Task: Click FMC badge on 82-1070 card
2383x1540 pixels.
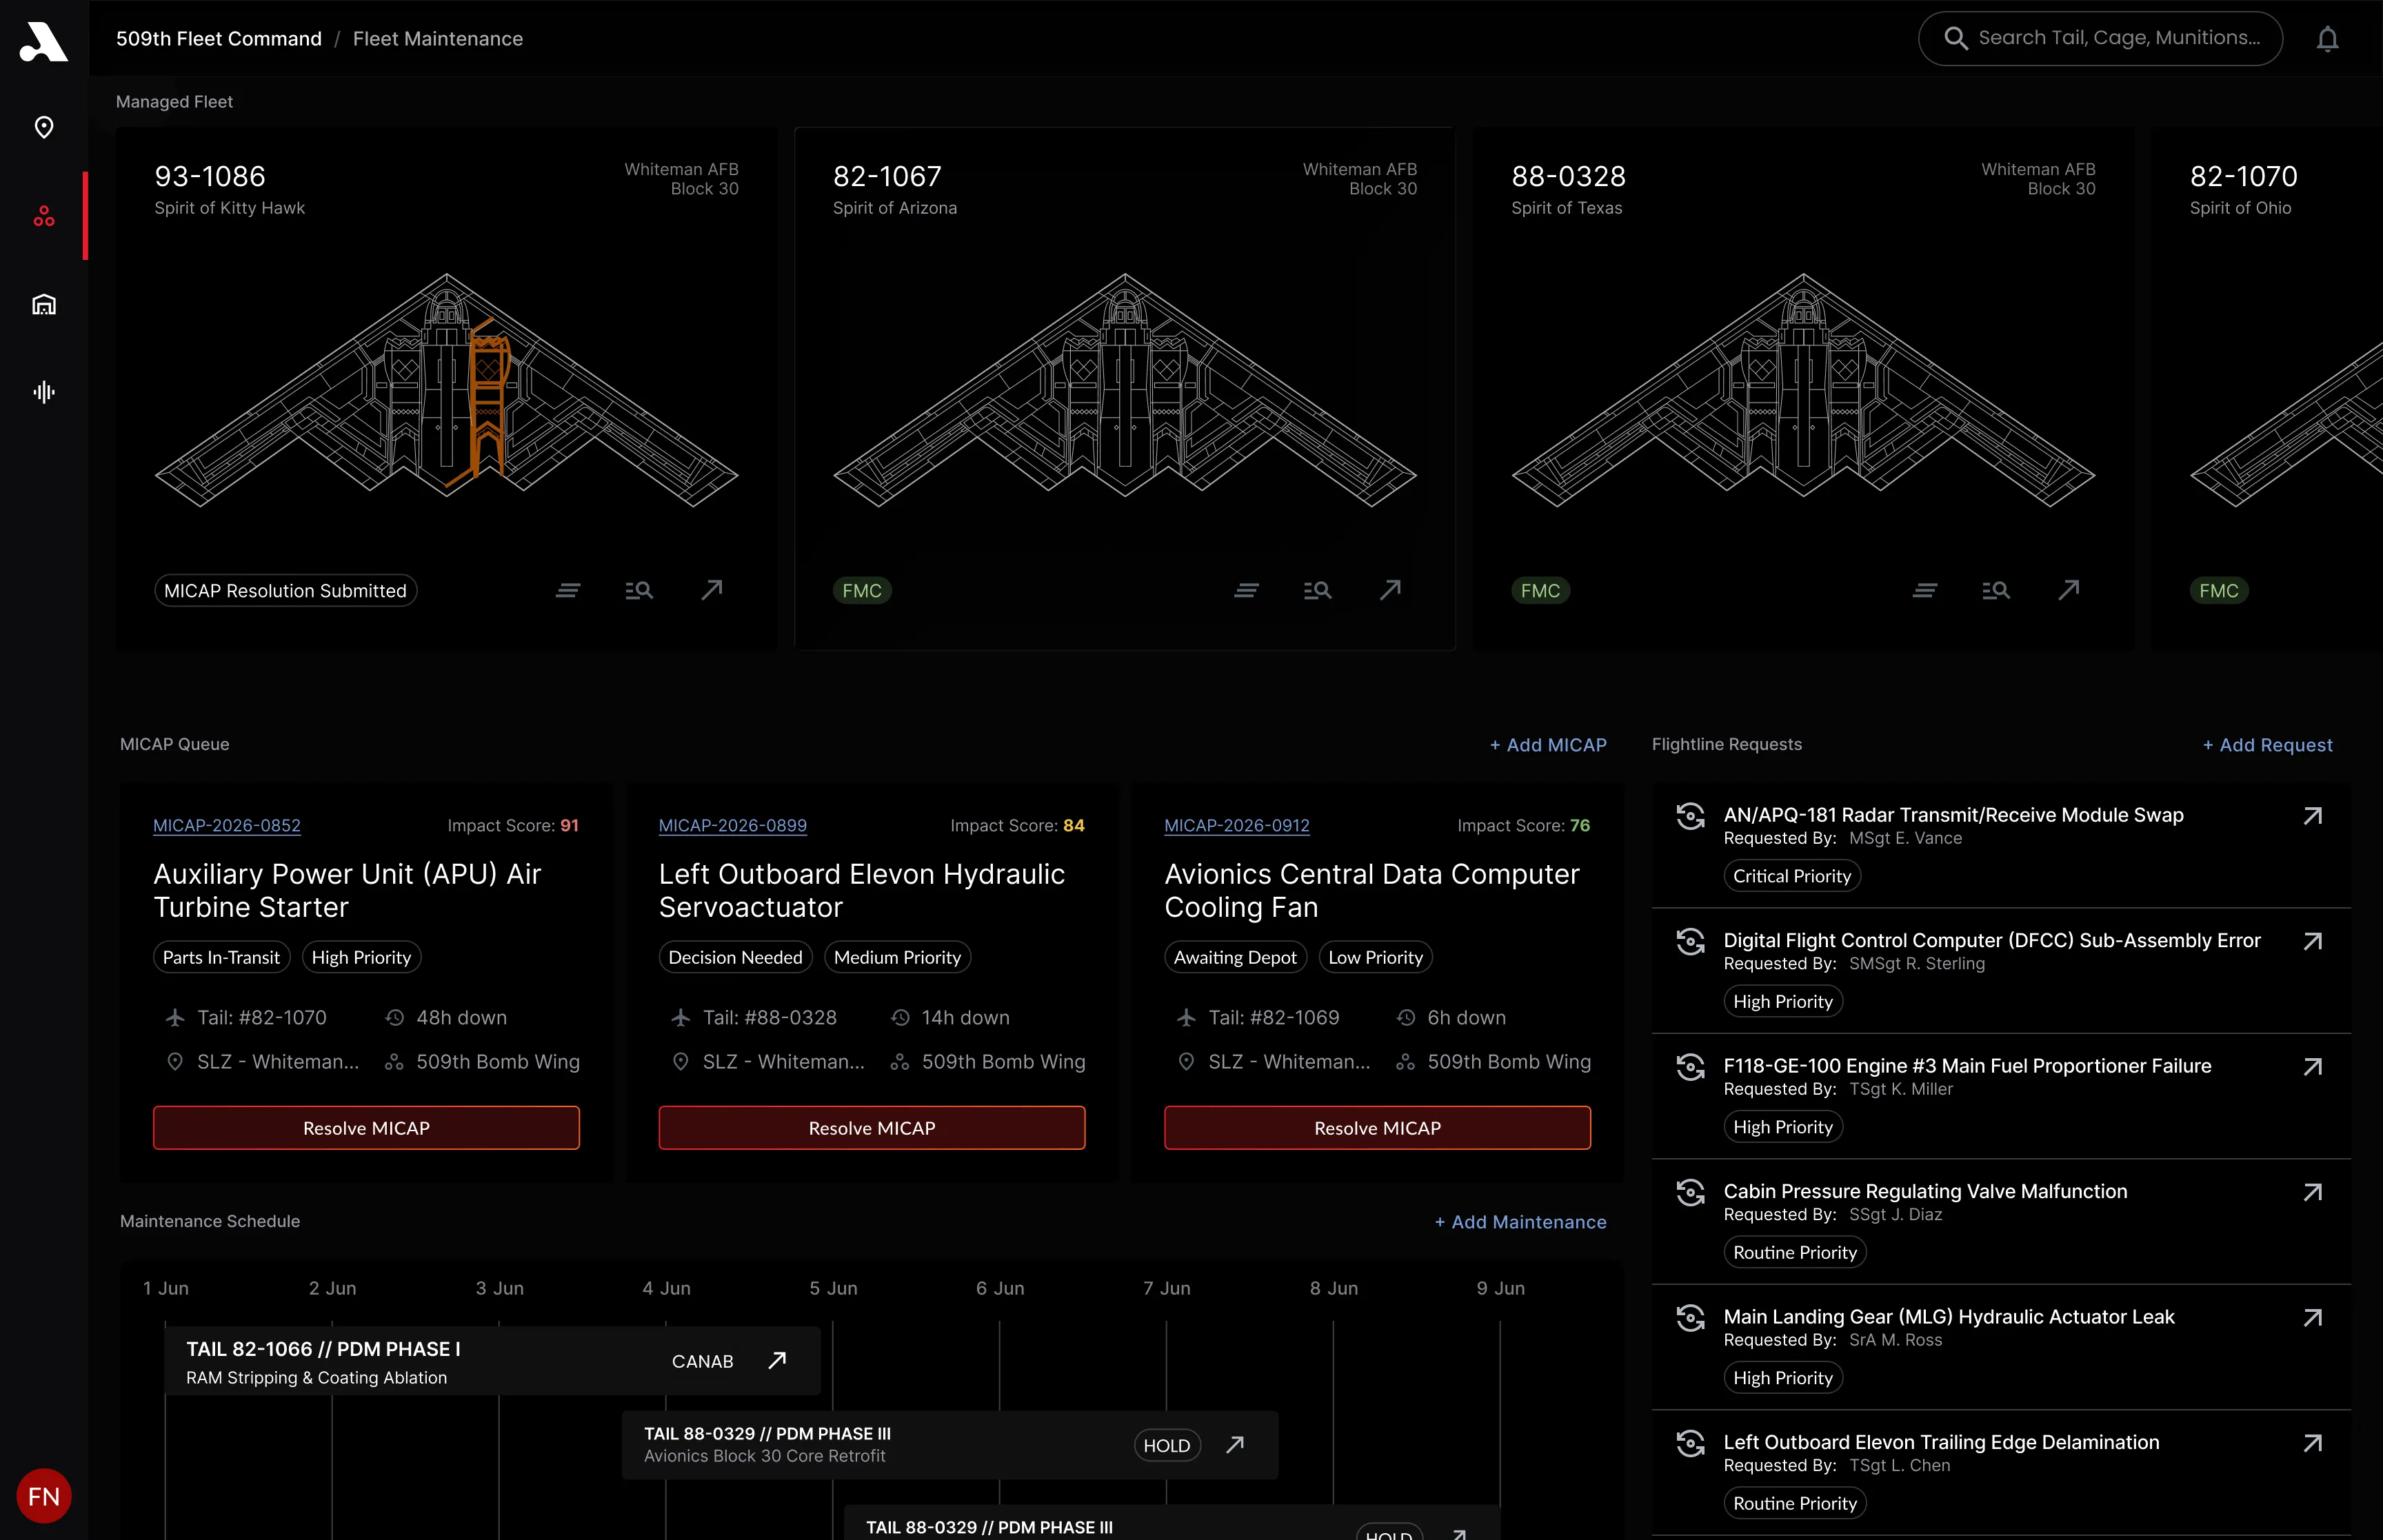Action: 2219,591
